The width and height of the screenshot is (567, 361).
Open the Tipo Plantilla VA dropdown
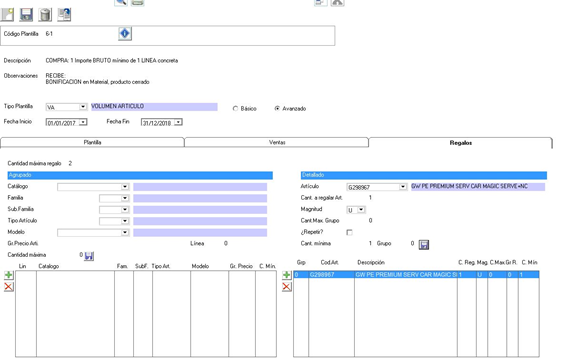click(83, 107)
